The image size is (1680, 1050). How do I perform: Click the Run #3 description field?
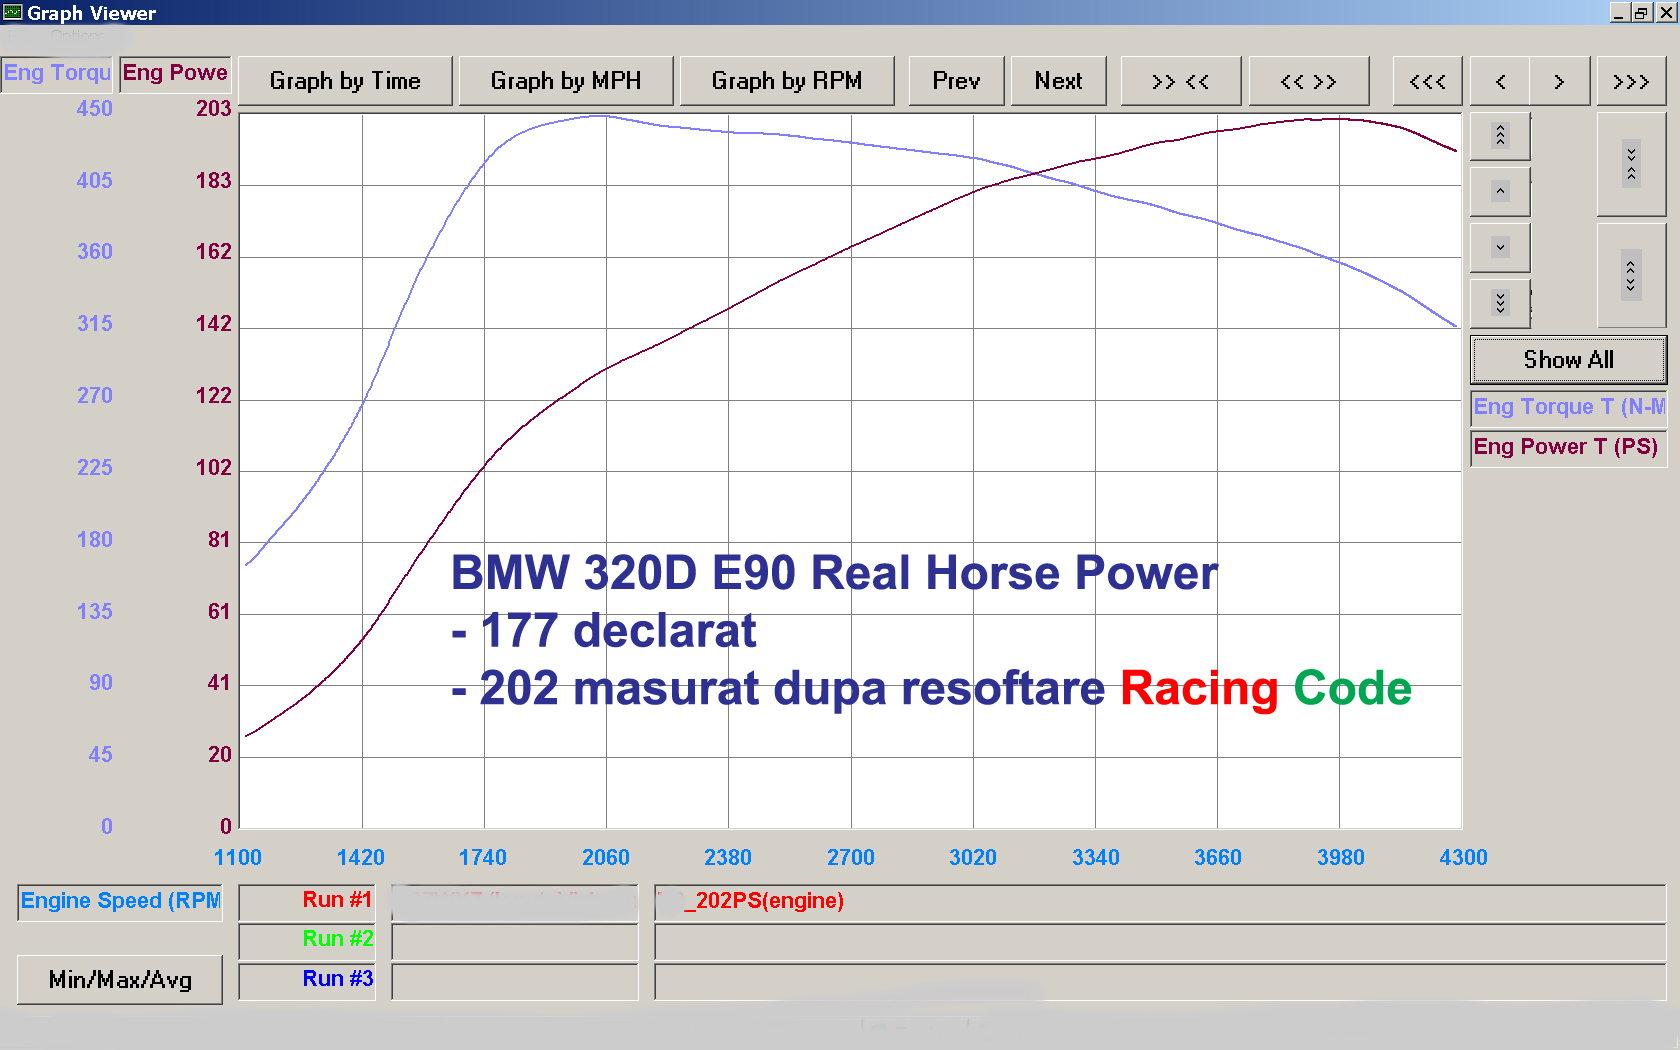tap(1160, 982)
